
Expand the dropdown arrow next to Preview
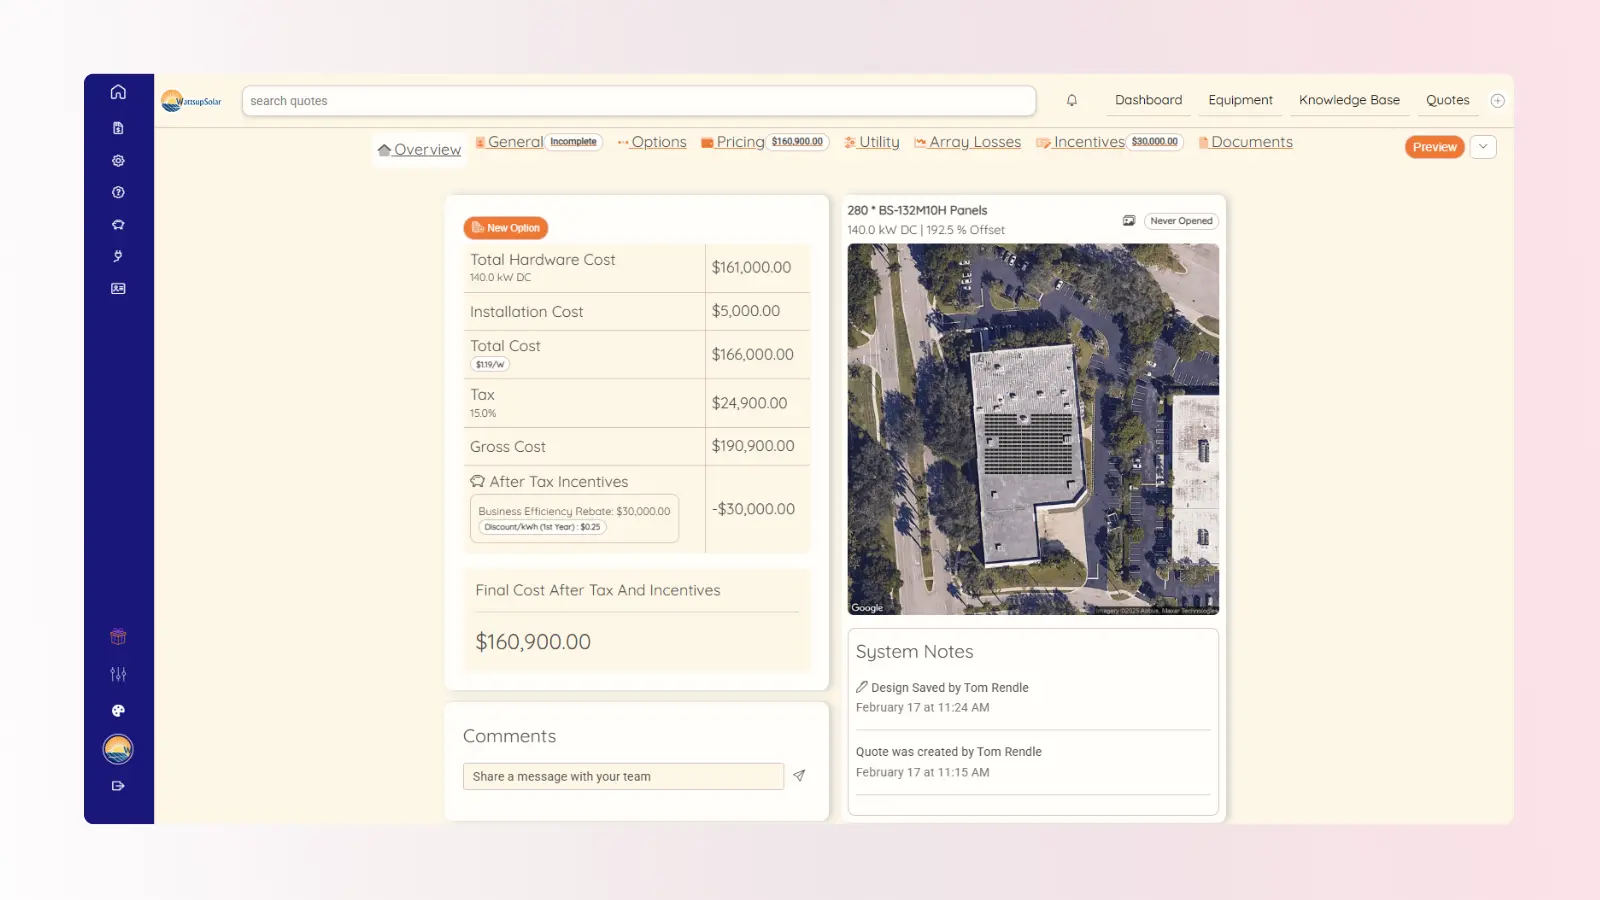coord(1483,147)
